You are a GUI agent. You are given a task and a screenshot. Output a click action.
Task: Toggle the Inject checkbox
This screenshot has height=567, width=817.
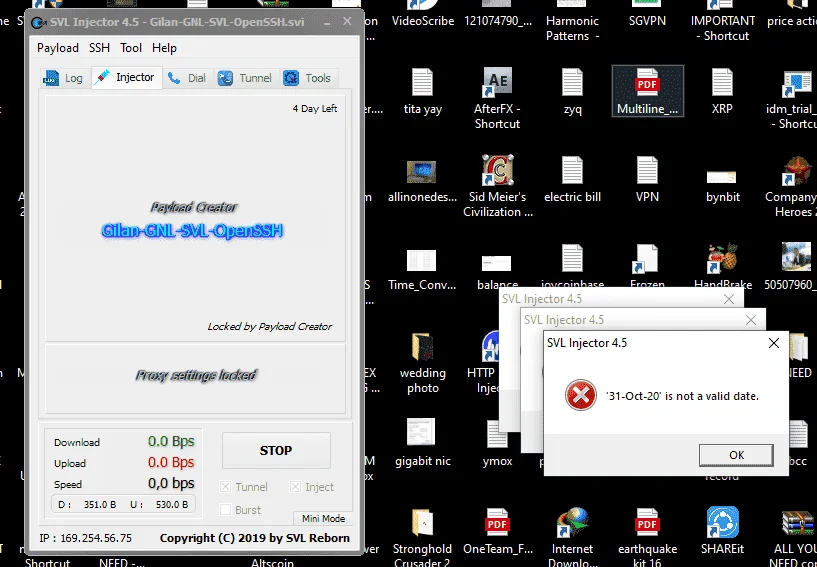pos(295,487)
